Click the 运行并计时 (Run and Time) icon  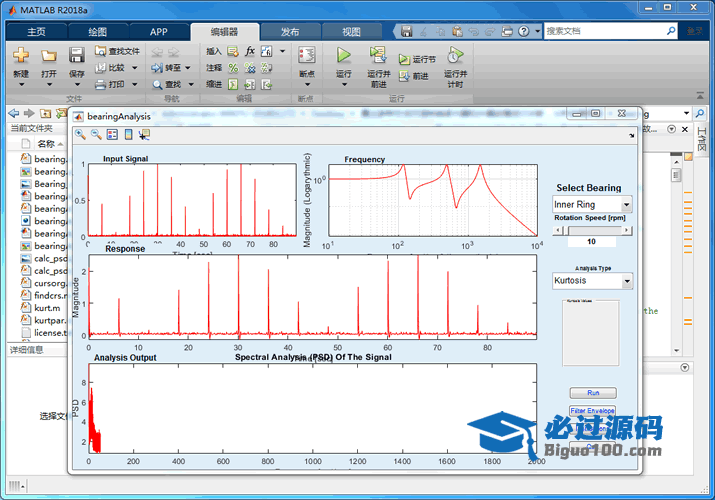[455, 55]
